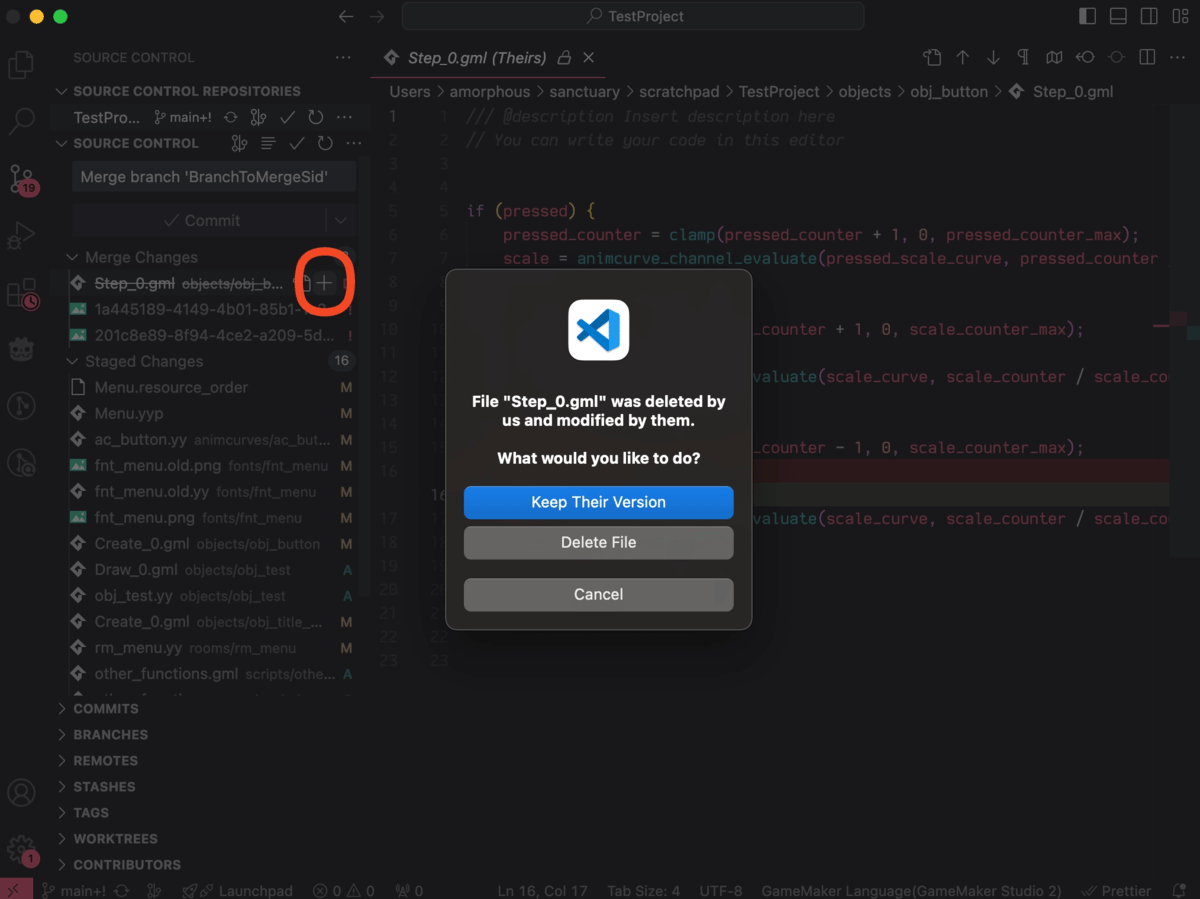Image resolution: width=1200 pixels, height=899 pixels.
Task: Open the Accounts icon in activity bar
Action: click(x=21, y=792)
